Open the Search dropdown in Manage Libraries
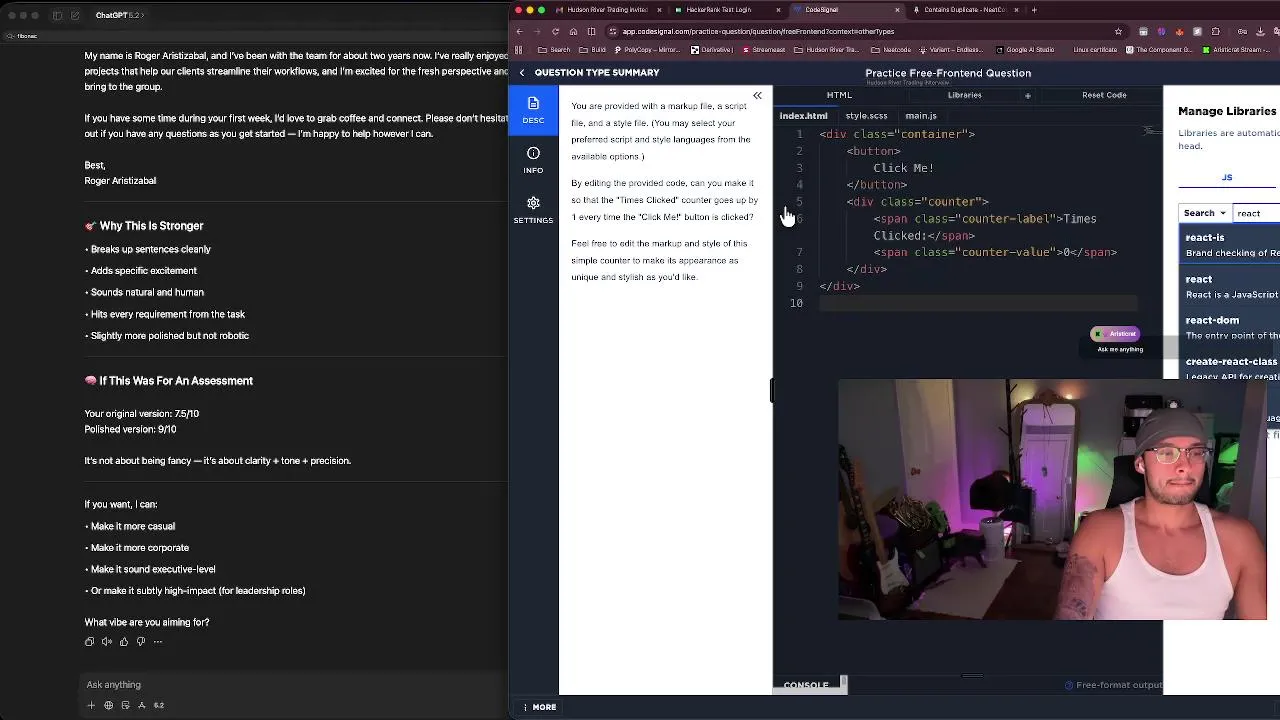Screen dimensions: 1280x720 click(1205, 213)
